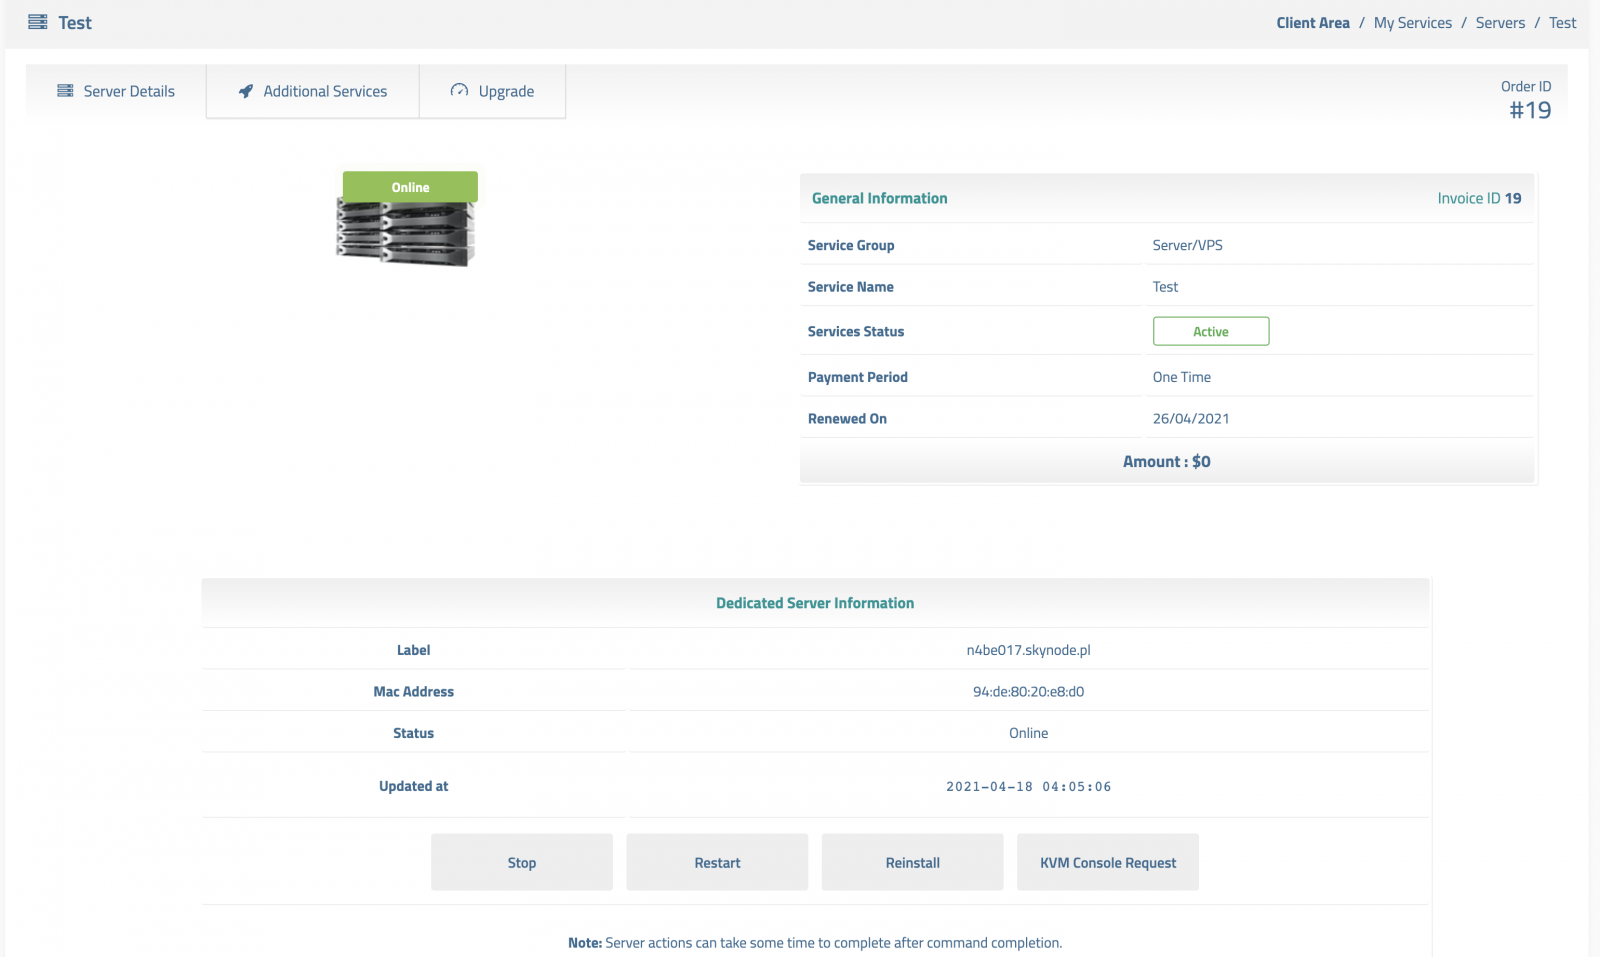Stop the dedicated server

[522, 862]
